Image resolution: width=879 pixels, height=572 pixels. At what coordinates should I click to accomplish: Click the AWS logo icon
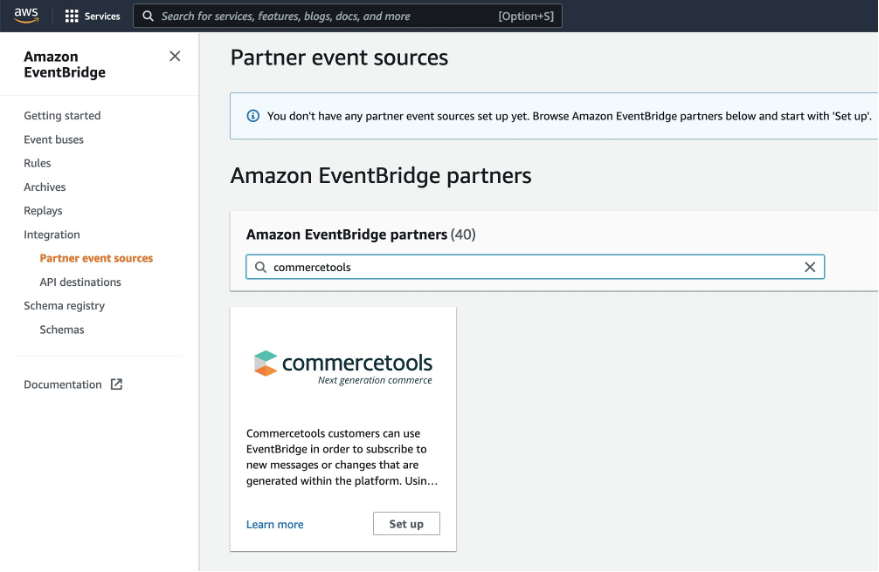[x=26, y=15]
